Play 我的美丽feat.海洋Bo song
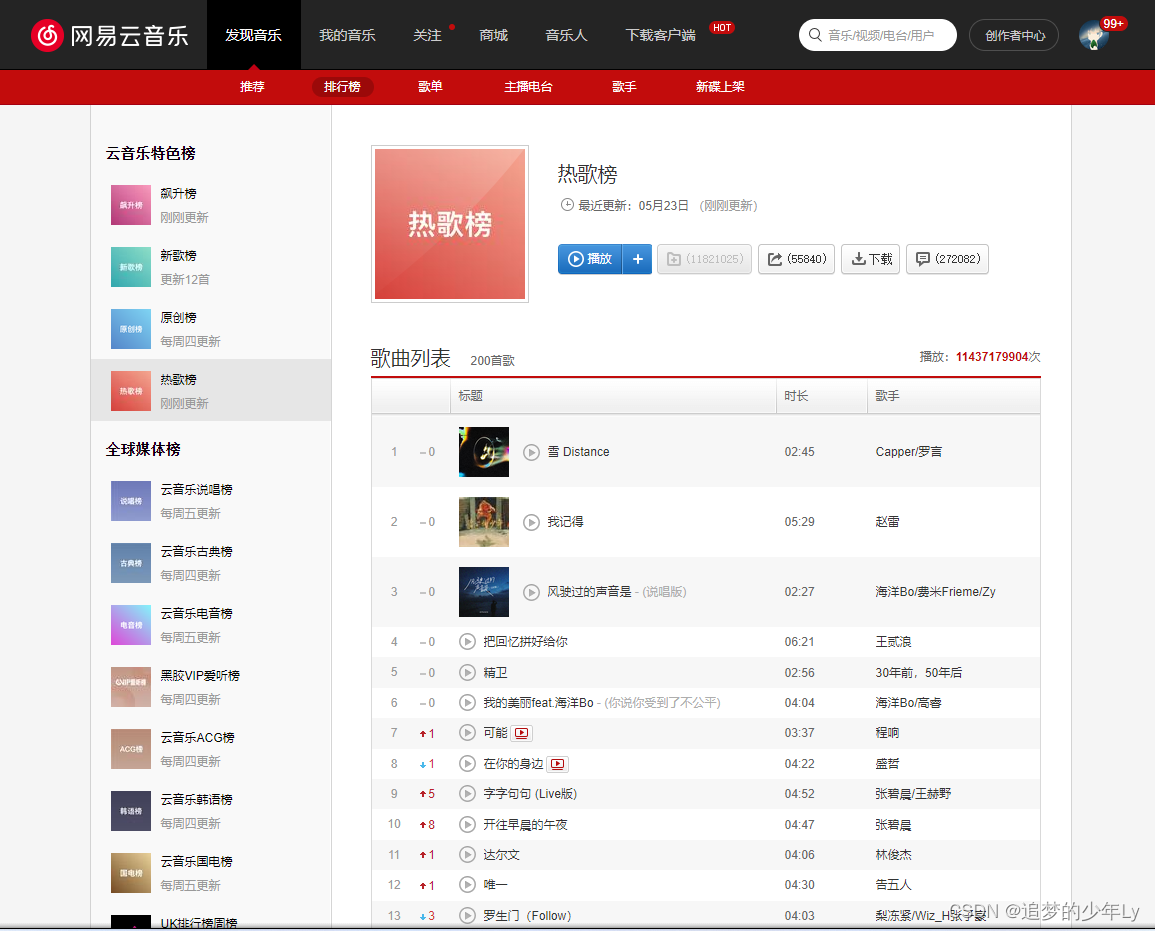The image size is (1155, 931). click(467, 703)
